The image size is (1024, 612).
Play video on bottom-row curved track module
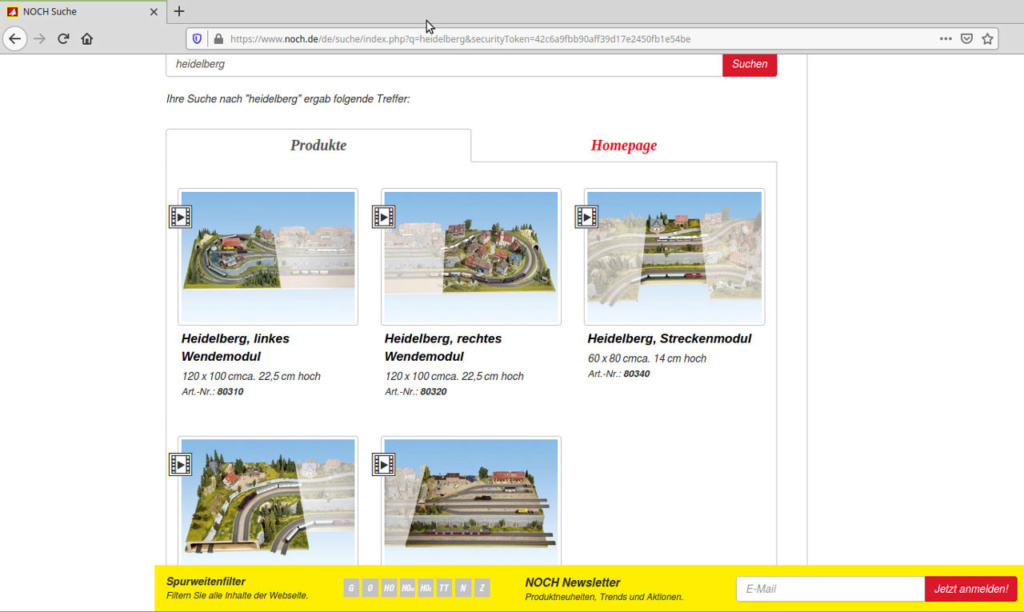click(180, 464)
